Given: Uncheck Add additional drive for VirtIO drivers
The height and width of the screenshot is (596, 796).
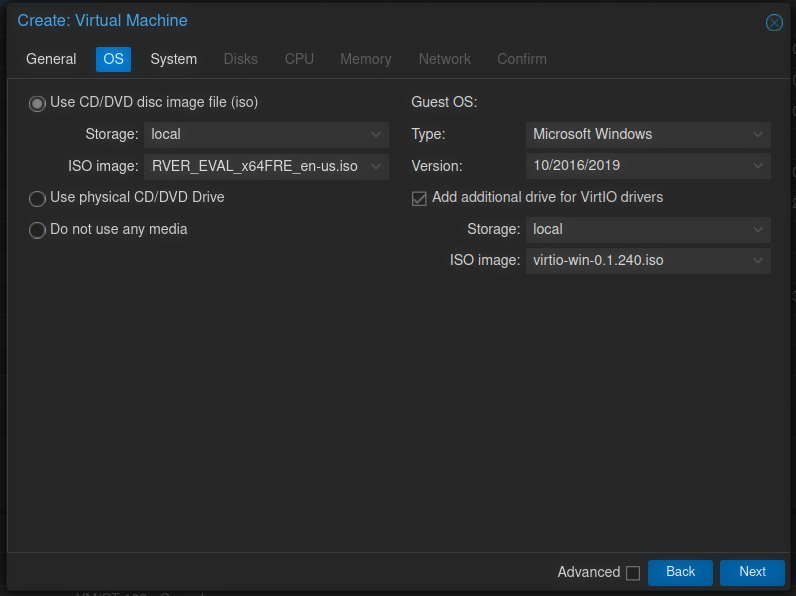Looking at the screenshot, I should [x=419, y=198].
